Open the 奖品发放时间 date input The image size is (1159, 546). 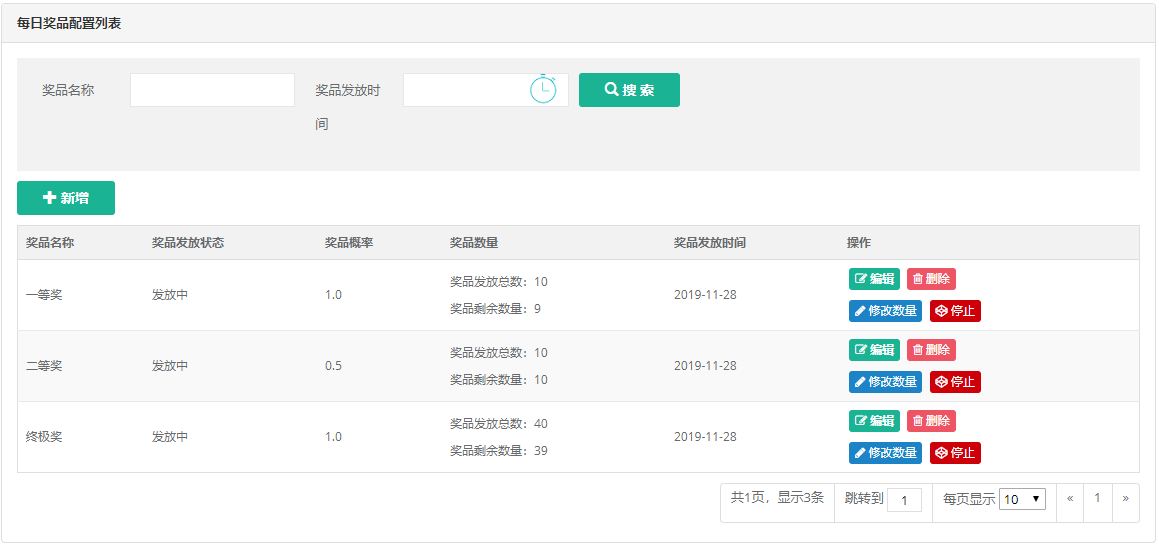[x=486, y=90]
